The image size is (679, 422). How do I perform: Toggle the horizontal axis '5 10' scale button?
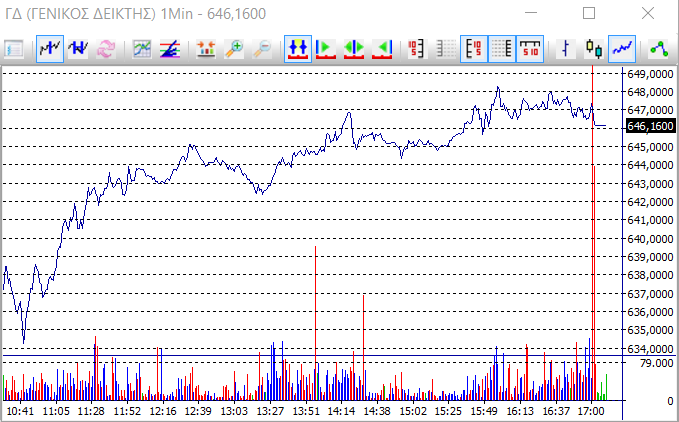pos(530,49)
